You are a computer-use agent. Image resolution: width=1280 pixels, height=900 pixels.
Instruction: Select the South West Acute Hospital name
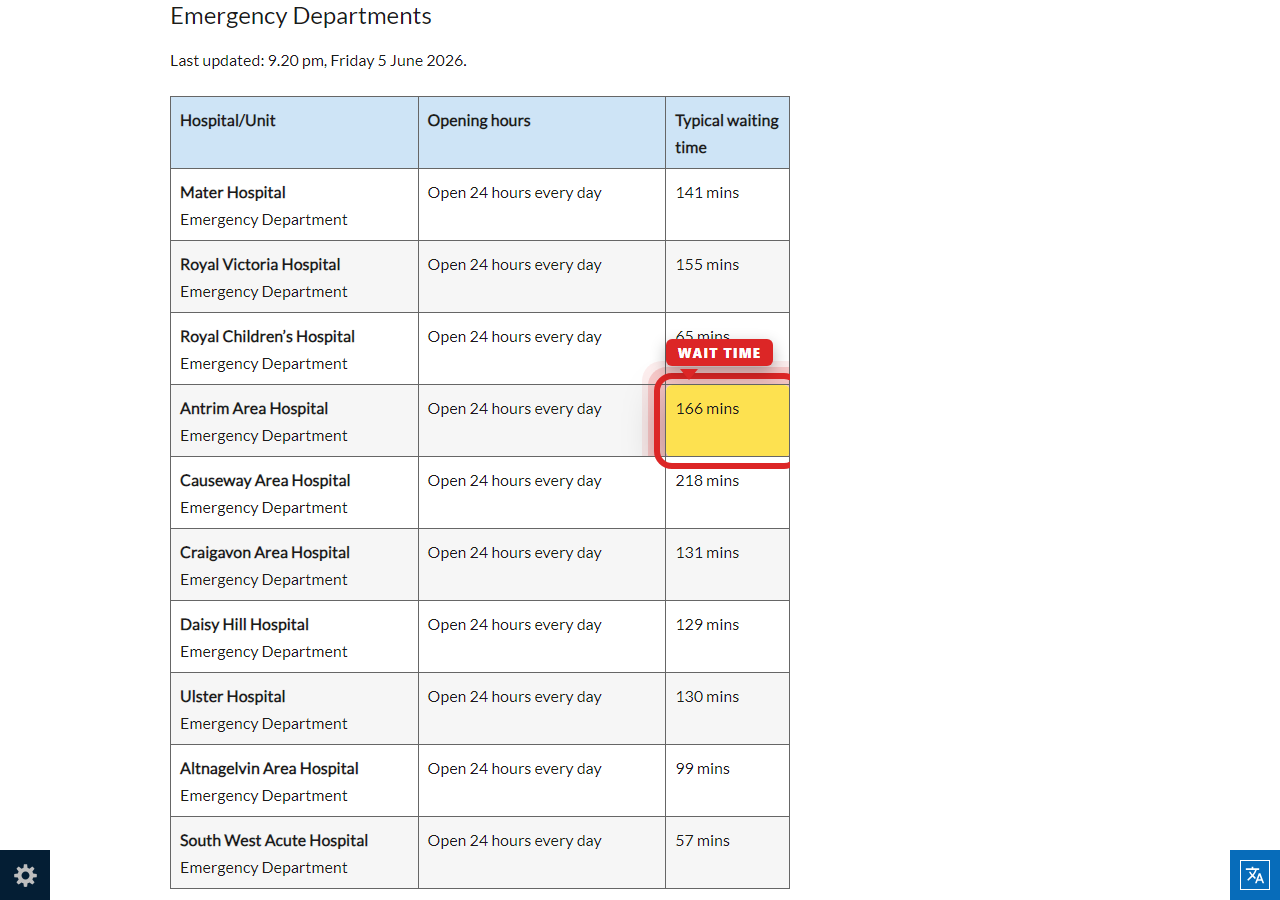coord(274,840)
